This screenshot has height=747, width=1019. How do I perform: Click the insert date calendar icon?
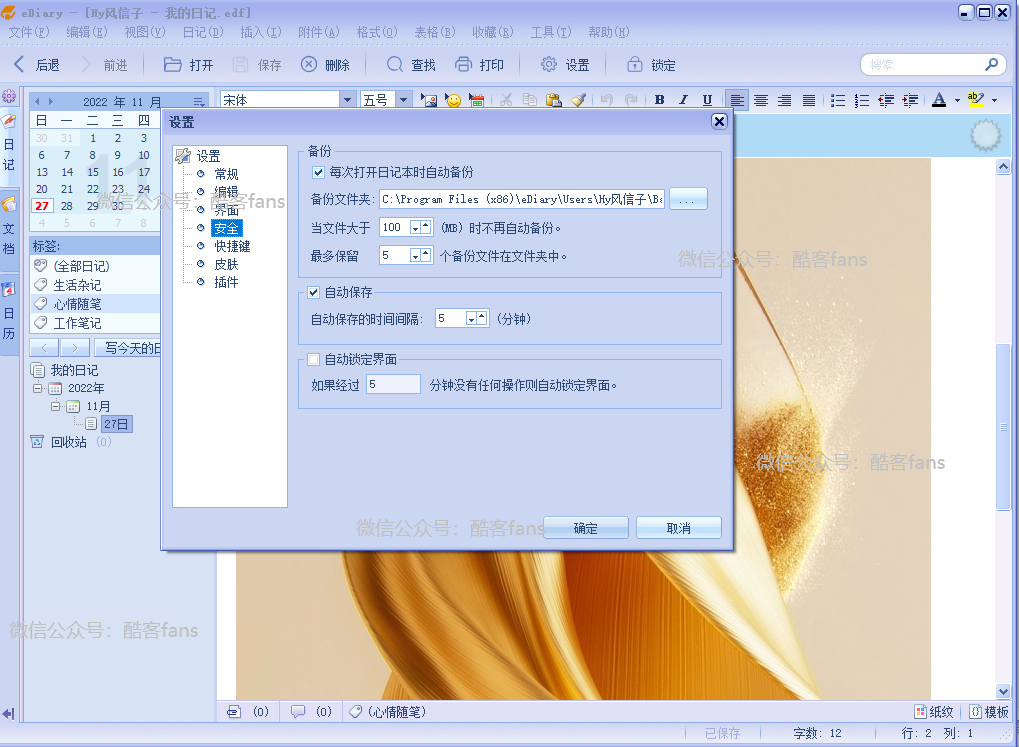(476, 100)
